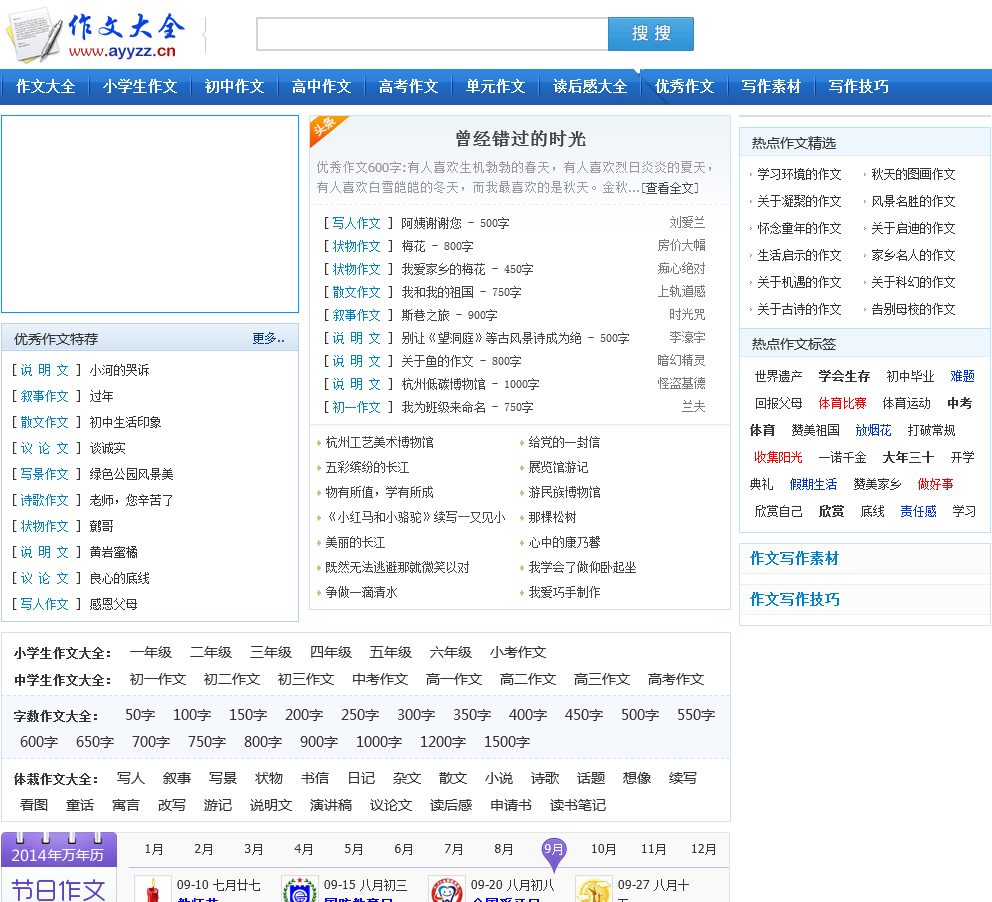This screenshot has height=902, width=992.
Task: Select 3月 in the month timeline
Action: 254,849
